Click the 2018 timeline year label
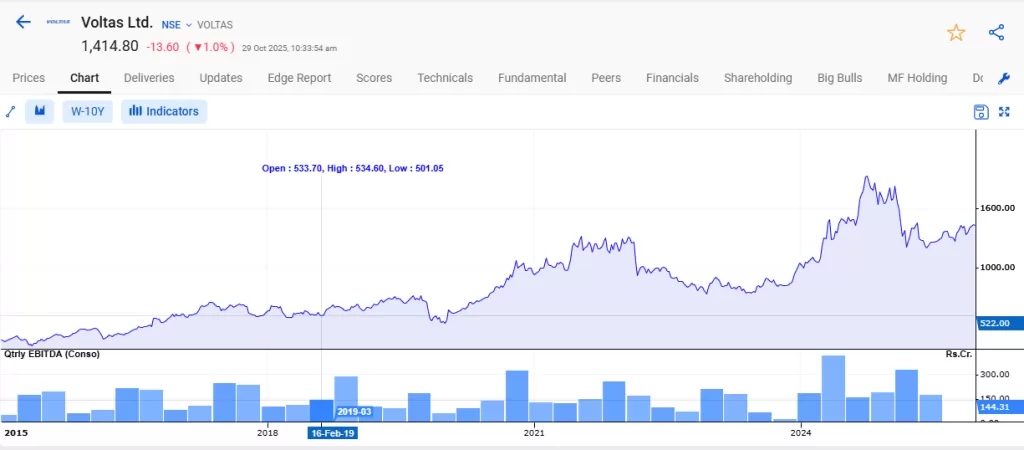Image resolution: width=1024 pixels, height=450 pixels. (x=268, y=432)
